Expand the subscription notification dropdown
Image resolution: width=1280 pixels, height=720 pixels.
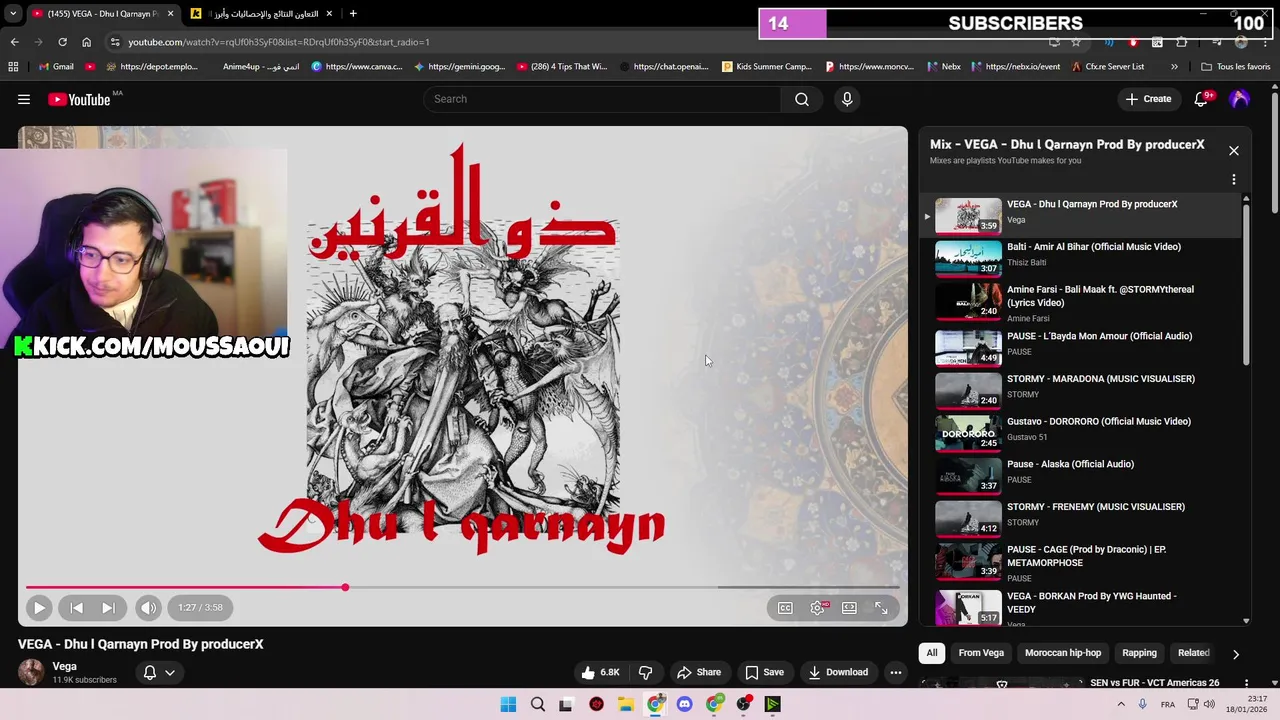pyautogui.click(x=160, y=672)
